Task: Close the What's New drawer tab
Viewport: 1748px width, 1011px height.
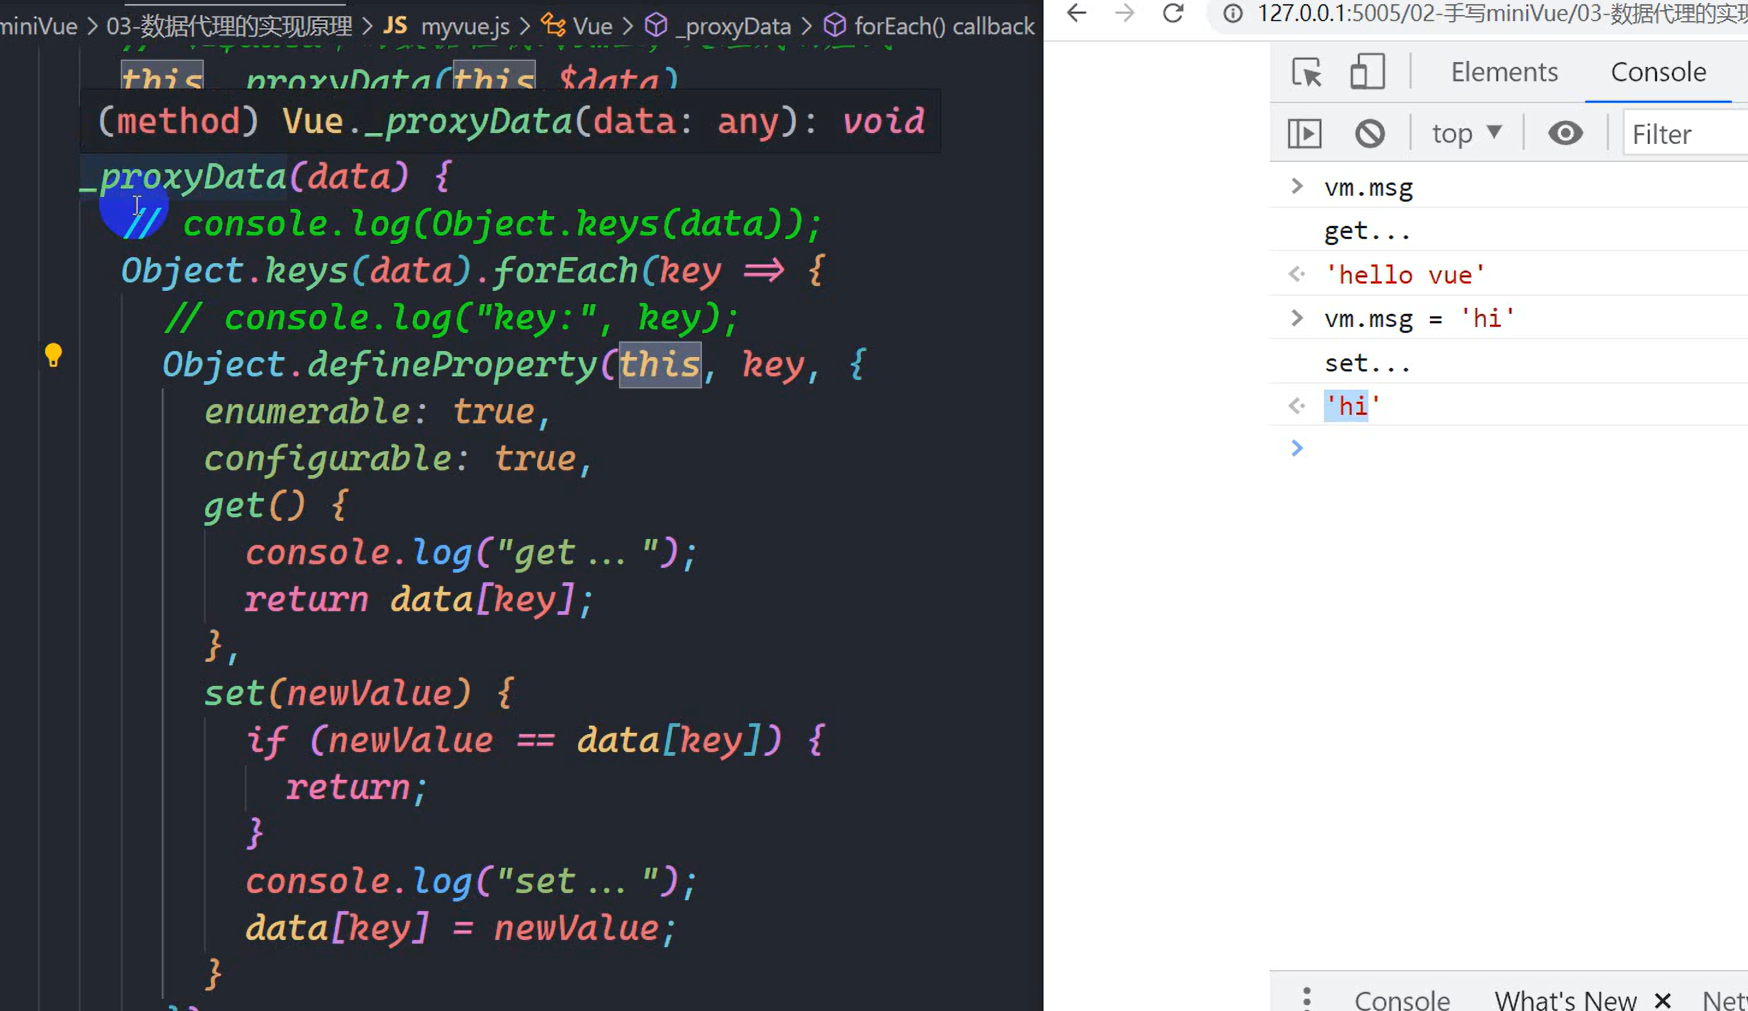Action: point(1662,1000)
